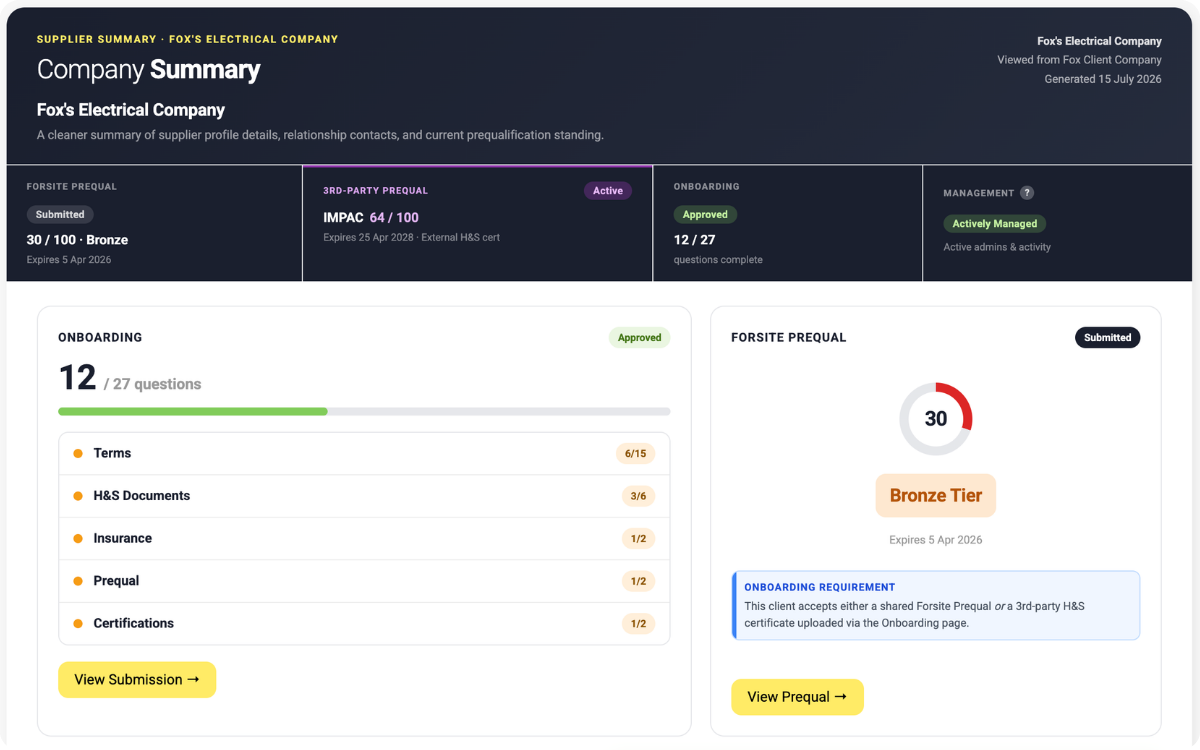Click the orange dot beside Insurance
Viewport: 1200px width, 750px height.
point(78,539)
